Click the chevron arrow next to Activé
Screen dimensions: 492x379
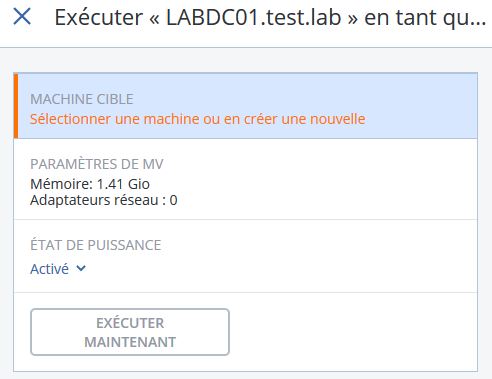81,268
